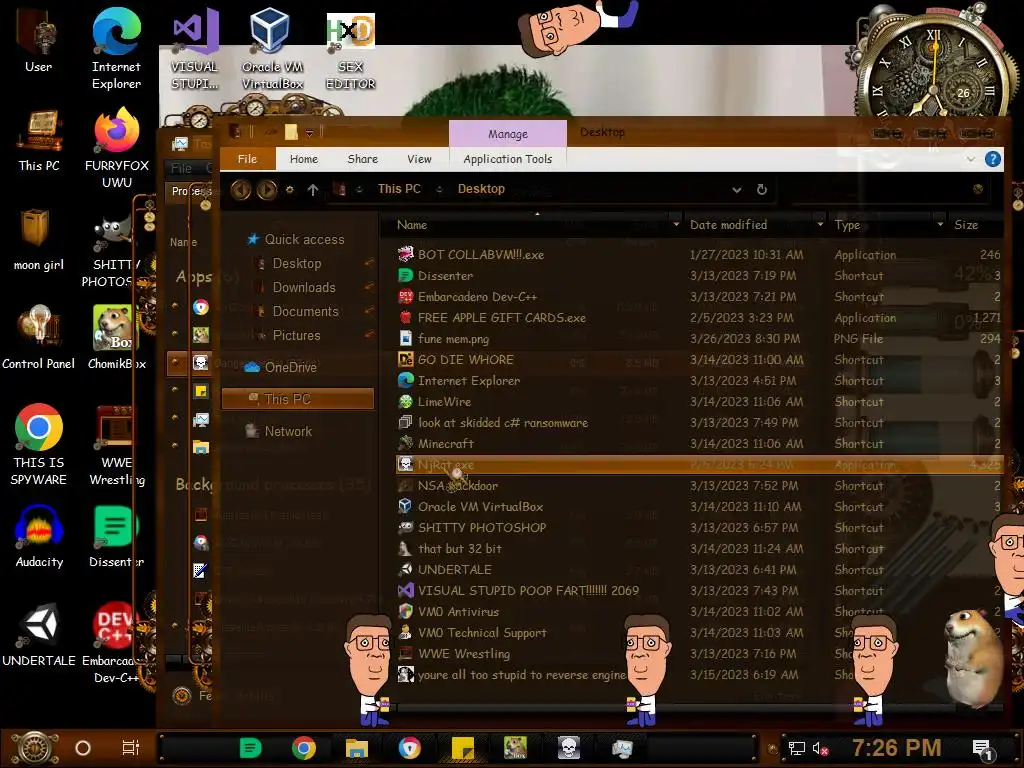This screenshot has width=1024, height=768.
Task: Click the steampunk Start button
Action: coord(35,748)
